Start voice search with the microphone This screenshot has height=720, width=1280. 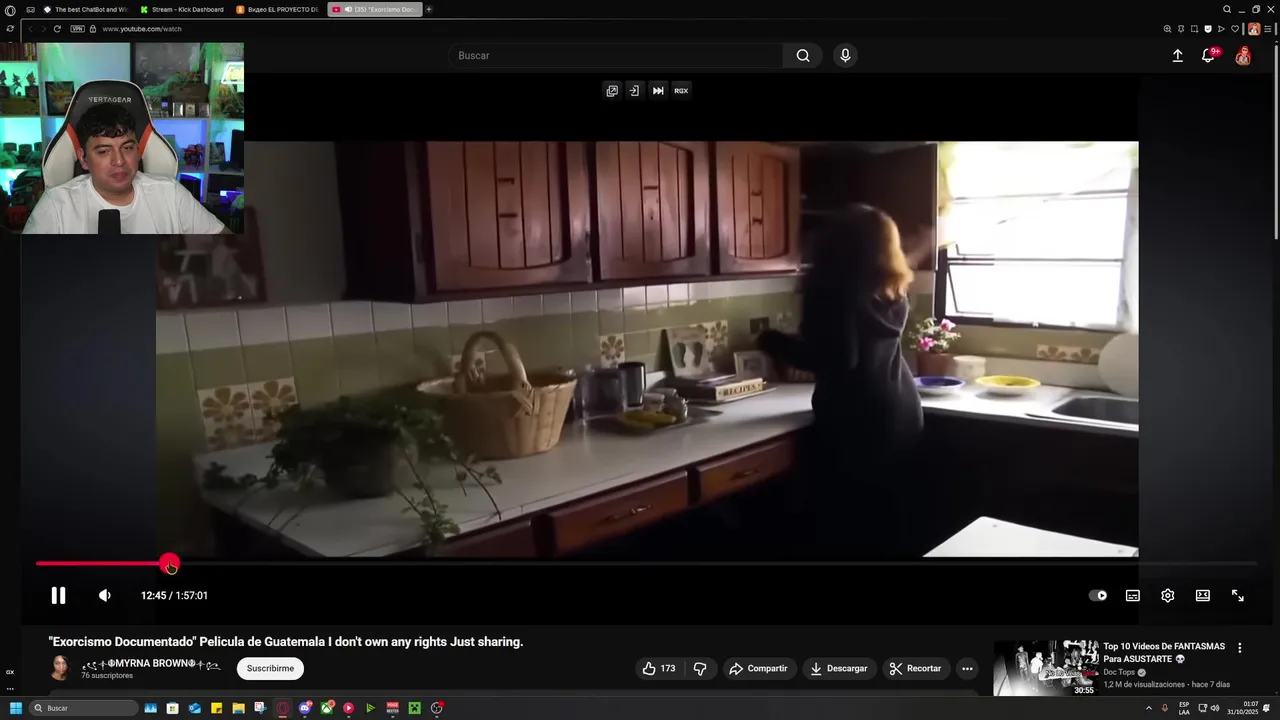(x=845, y=56)
